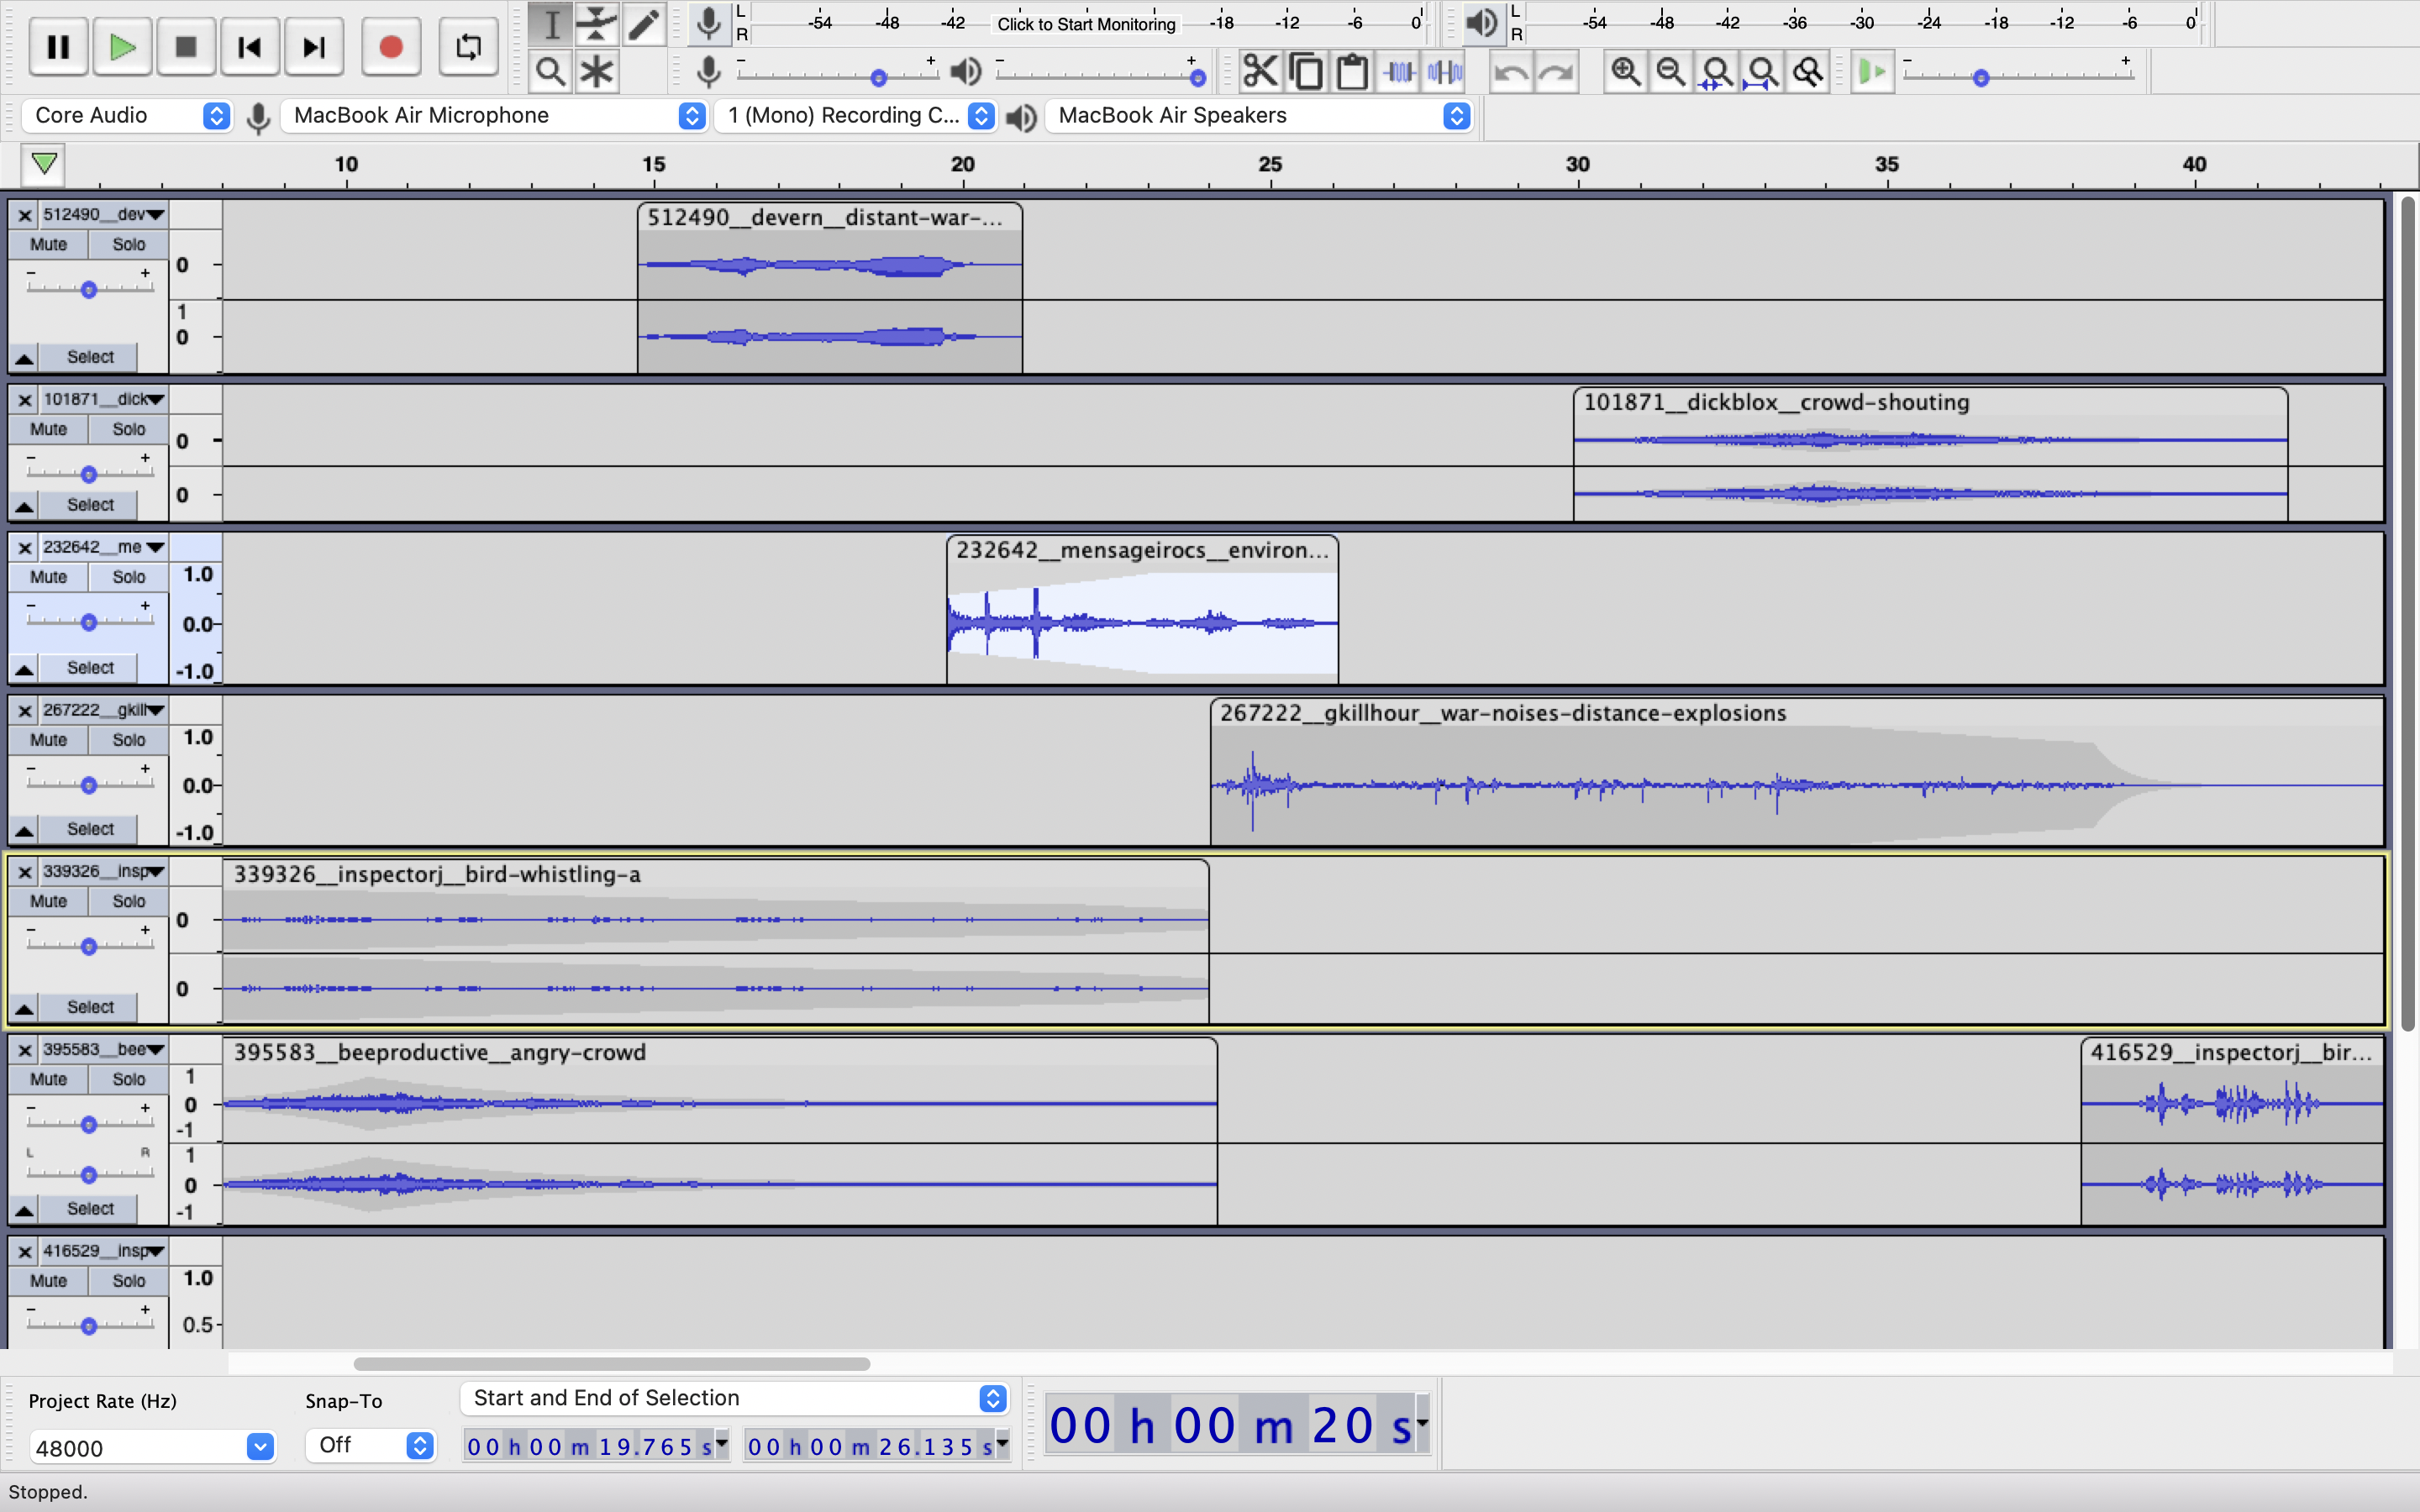Mute the 267222__gkill track
2420x1512 pixels.
pos(48,740)
